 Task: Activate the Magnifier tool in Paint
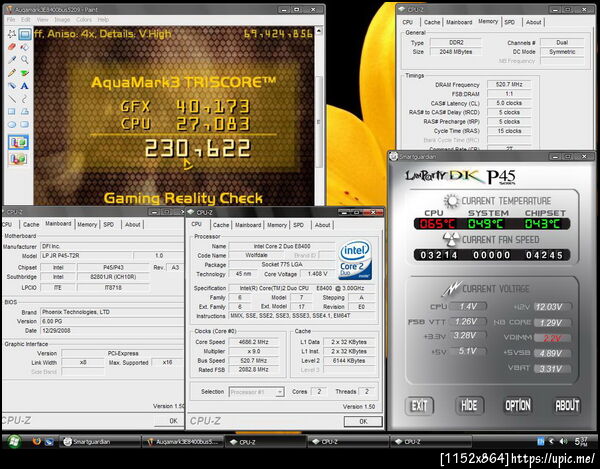(24, 60)
